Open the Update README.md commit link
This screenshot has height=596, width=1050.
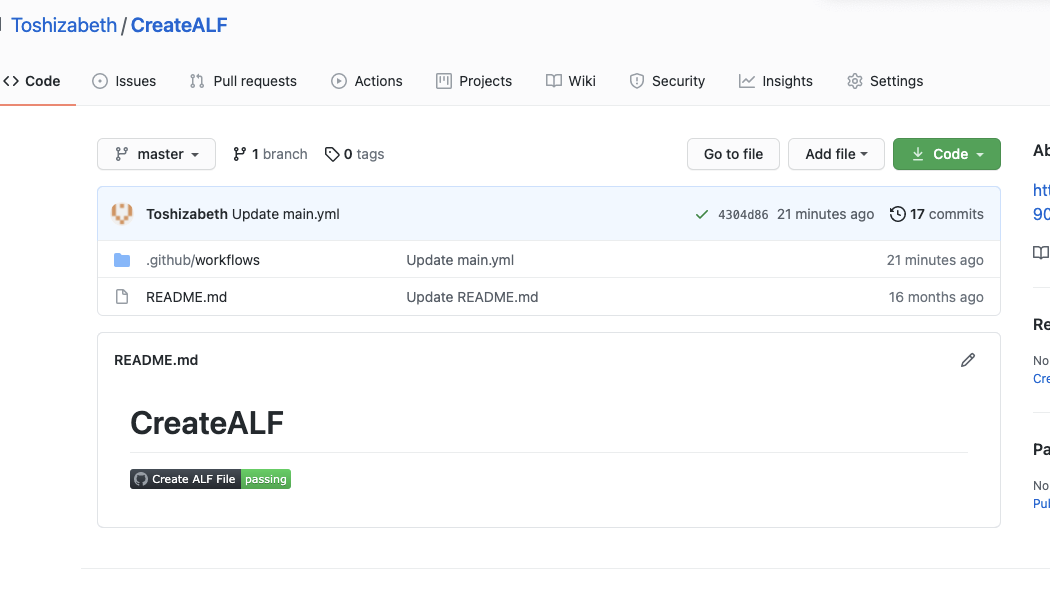(x=472, y=297)
